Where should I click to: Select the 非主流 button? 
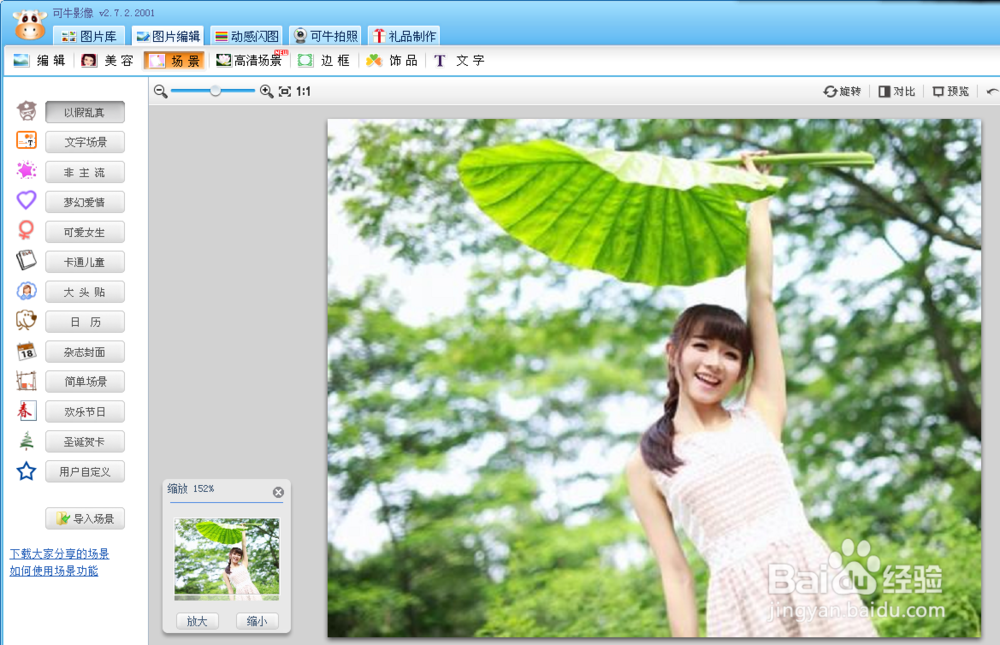click(85, 172)
